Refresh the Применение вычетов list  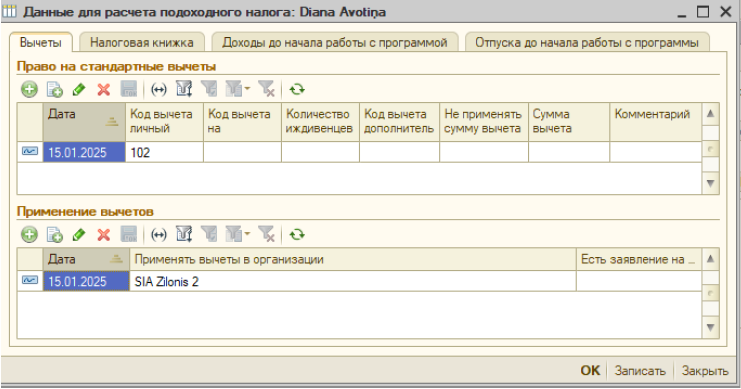297,234
